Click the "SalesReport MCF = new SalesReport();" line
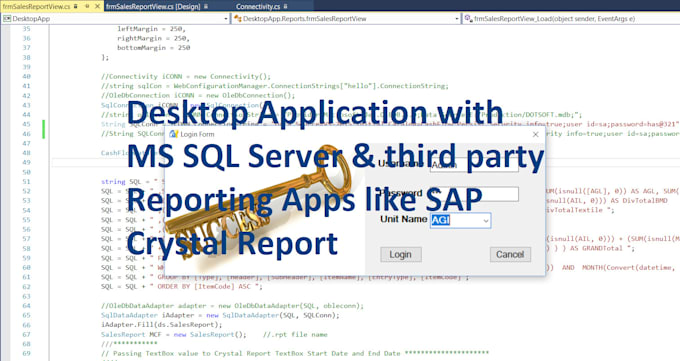Viewport: 680px width, 361px height. (173, 334)
